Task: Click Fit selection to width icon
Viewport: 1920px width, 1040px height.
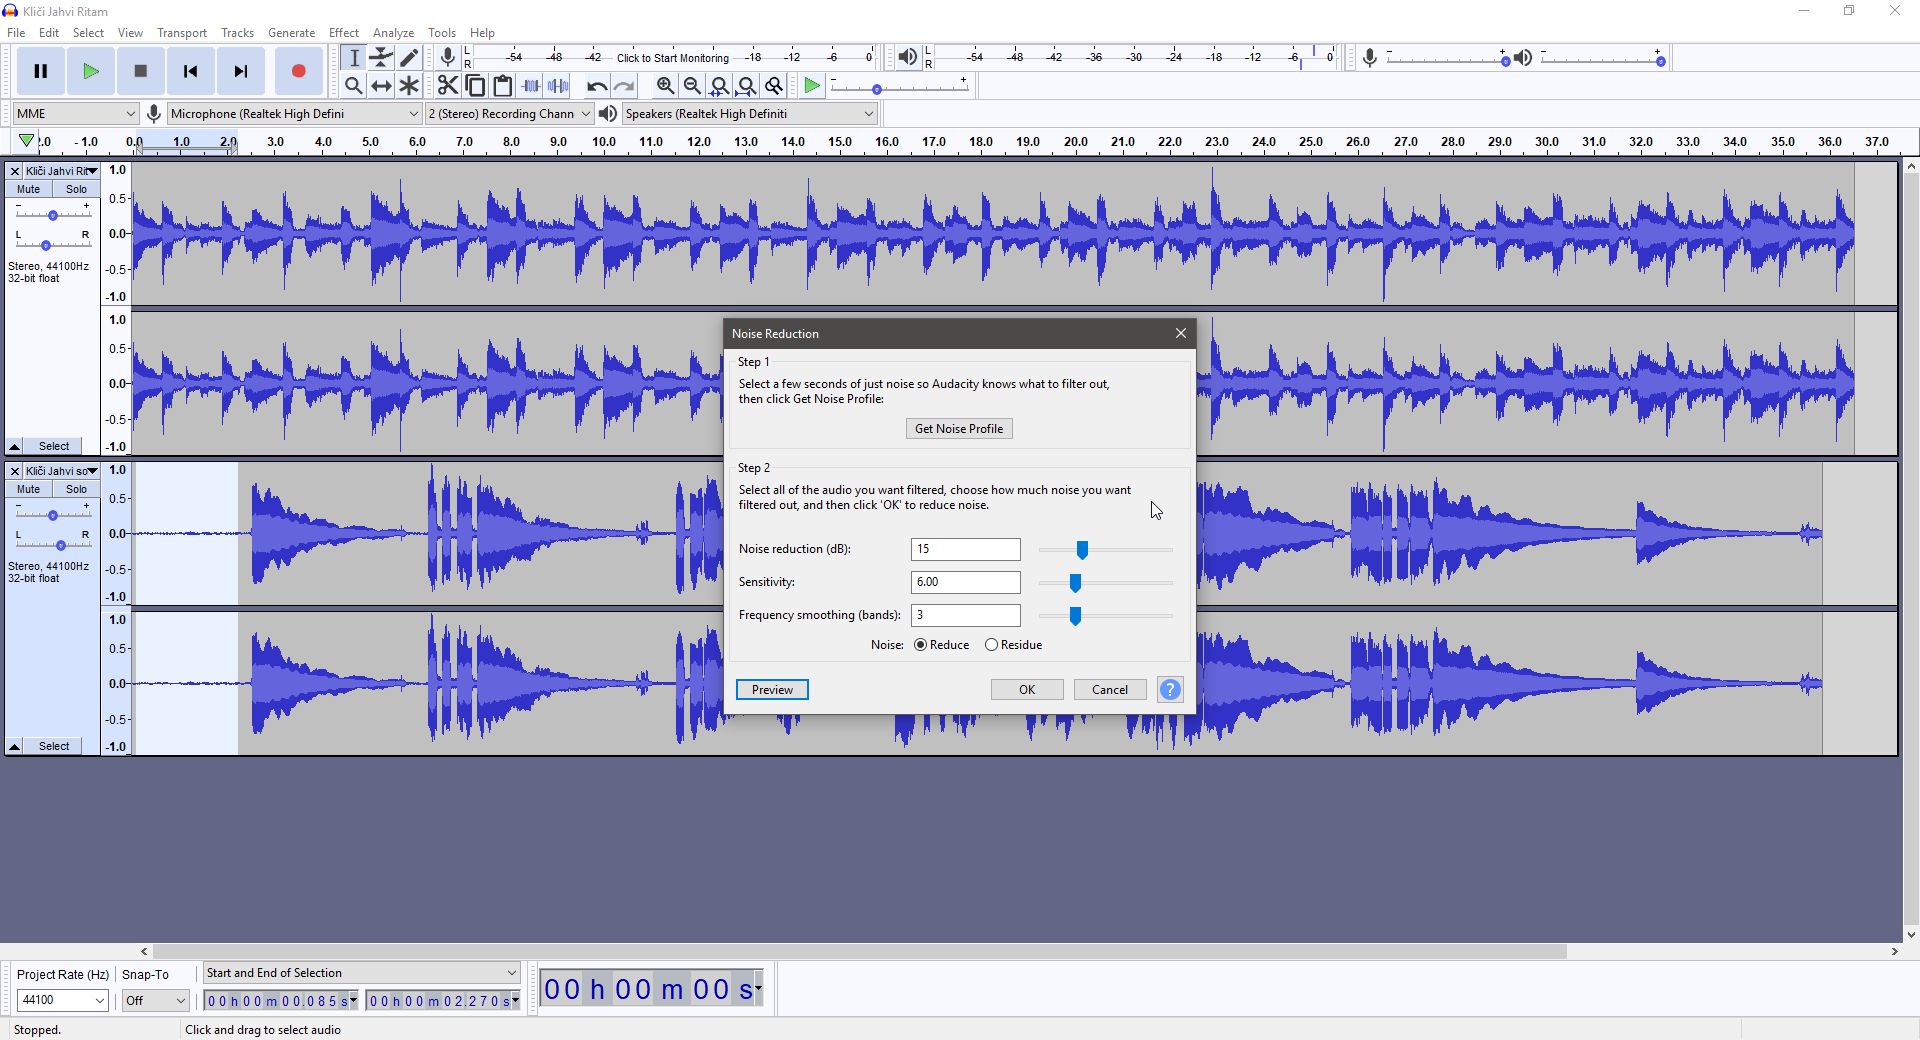Action: tap(719, 86)
